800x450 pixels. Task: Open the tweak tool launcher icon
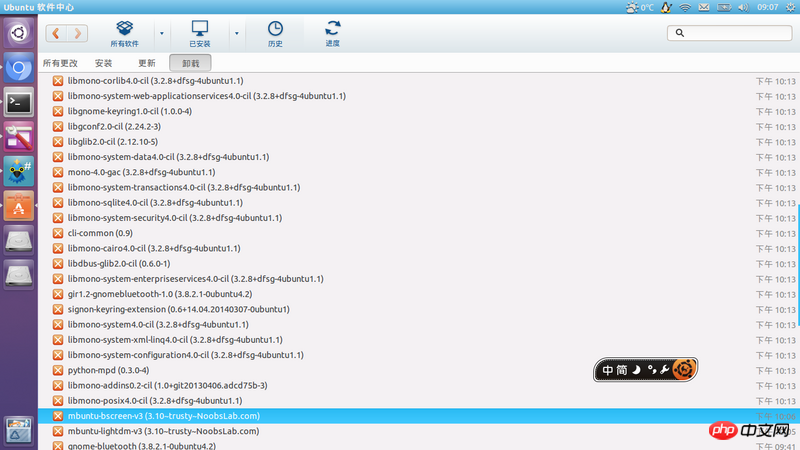(x=18, y=137)
